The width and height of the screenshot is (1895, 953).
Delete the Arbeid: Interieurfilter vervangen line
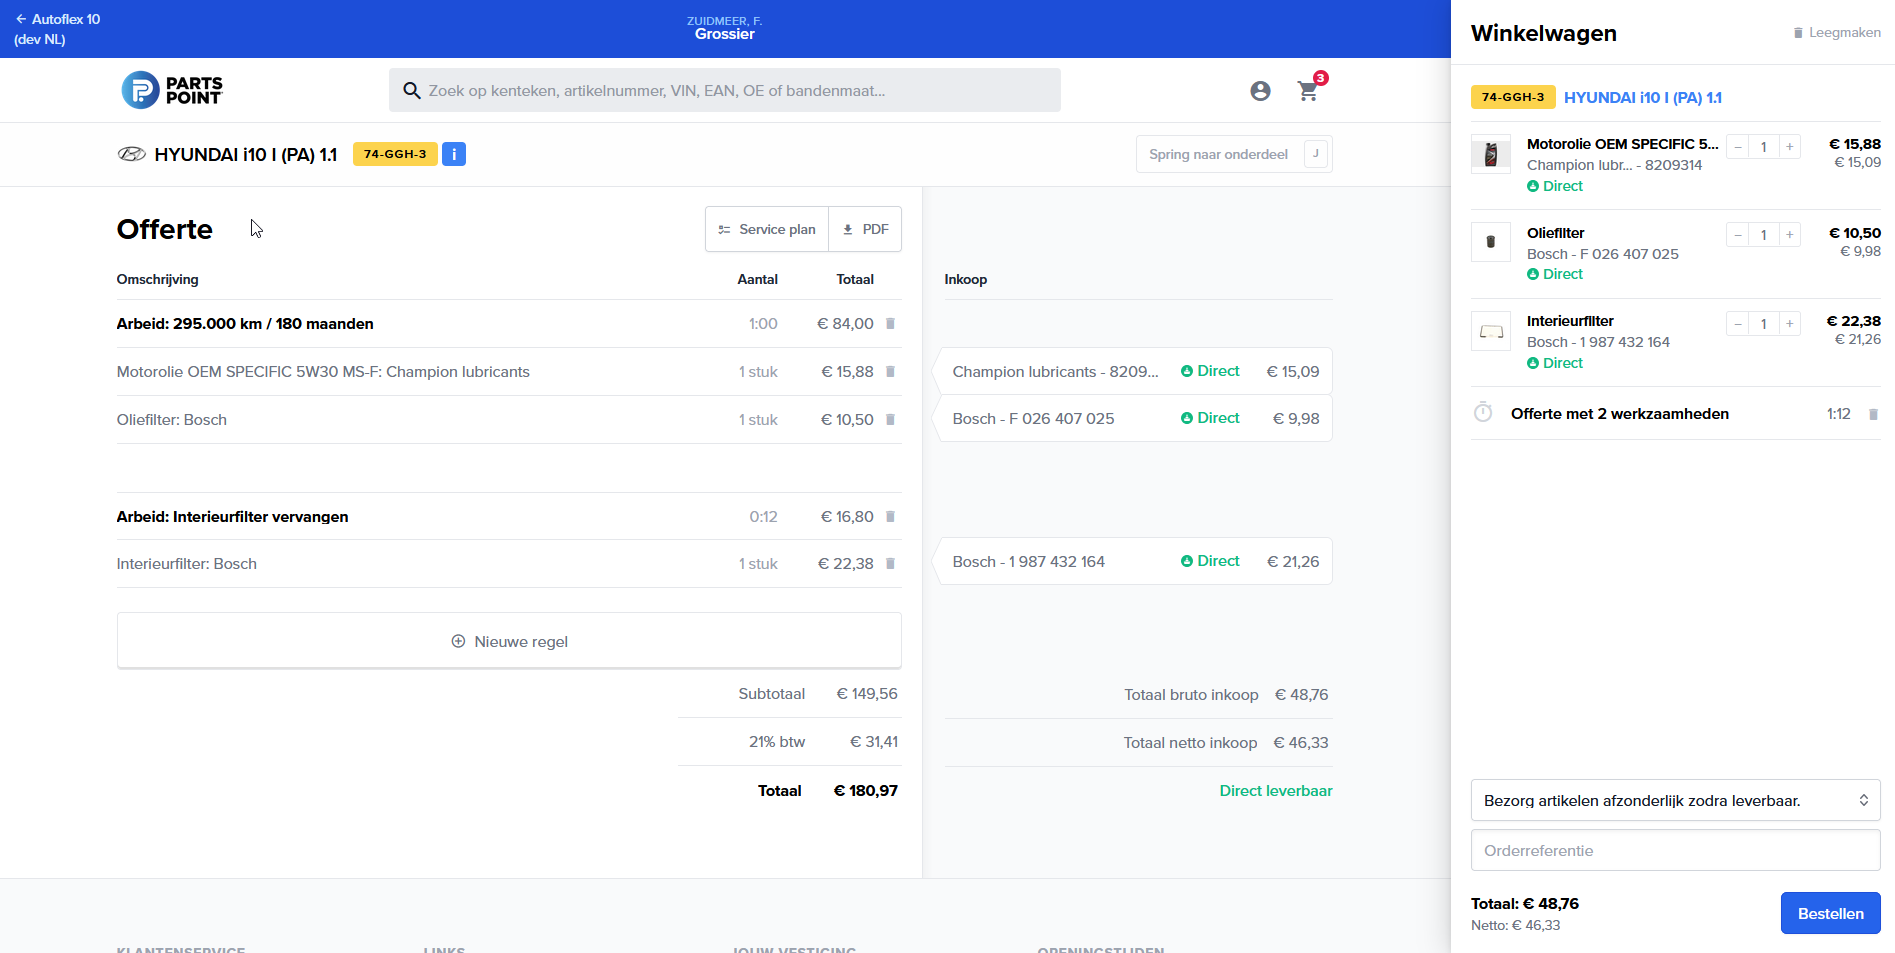point(890,517)
